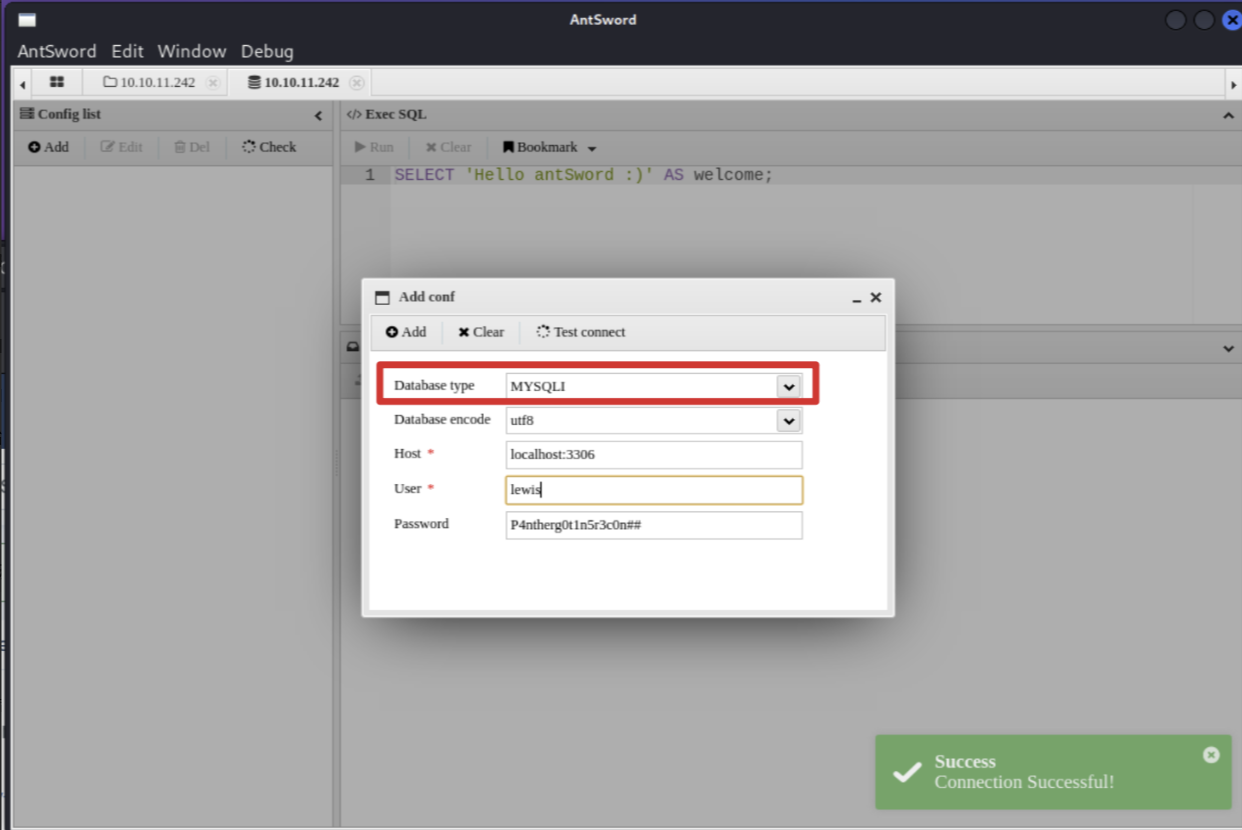Expand the Bookmark dropdown menu
Viewport: 1242px width, 830px height.
[x=592, y=148]
